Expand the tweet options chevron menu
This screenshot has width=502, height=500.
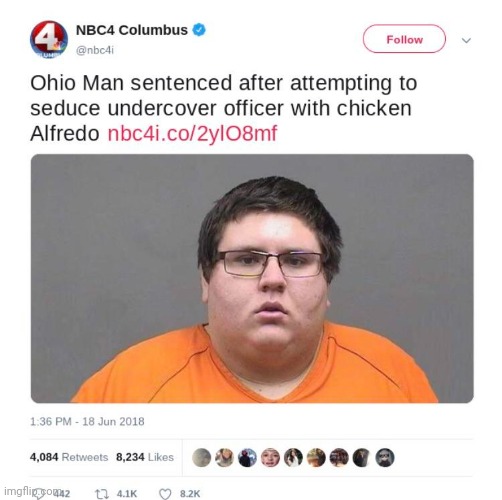pyautogui.click(x=466, y=40)
